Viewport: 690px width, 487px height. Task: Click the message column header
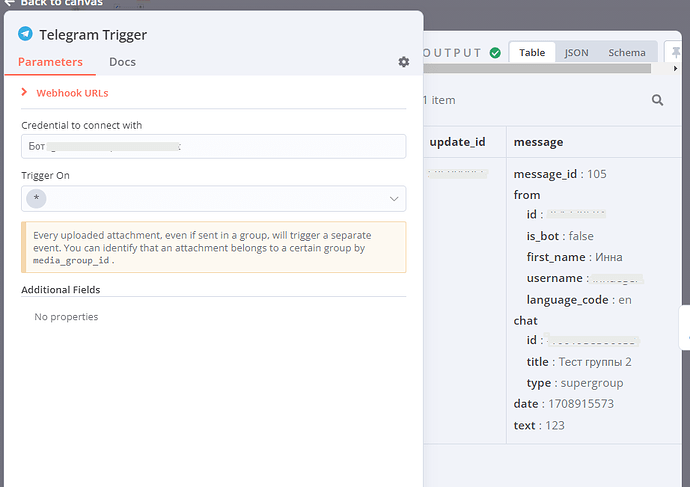[x=538, y=142]
